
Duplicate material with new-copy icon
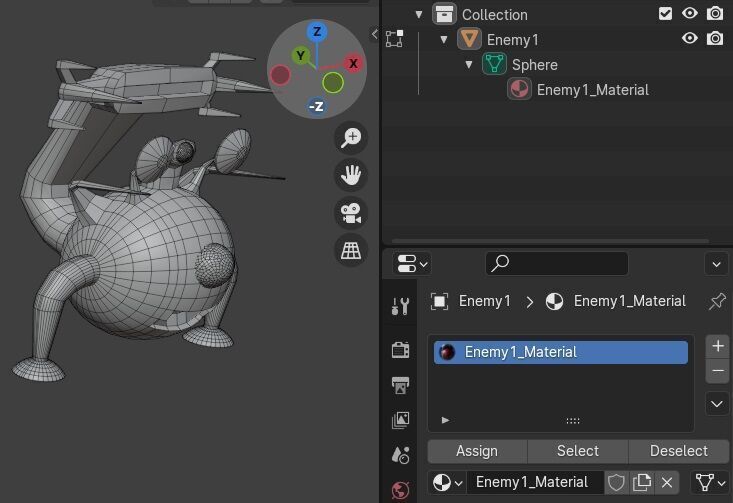pyautogui.click(x=642, y=482)
